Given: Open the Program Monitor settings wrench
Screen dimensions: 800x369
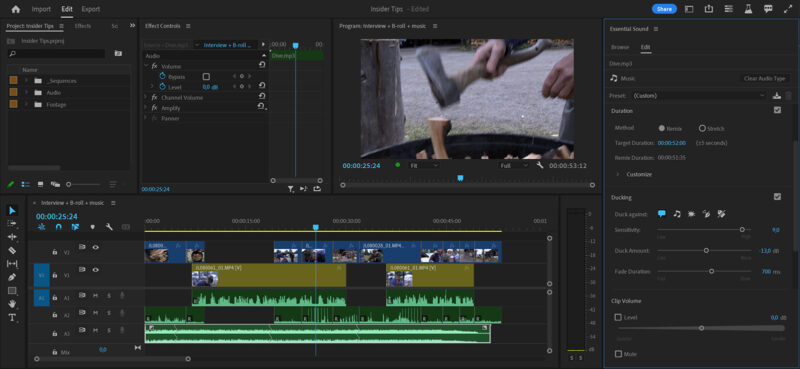Looking at the screenshot, I should click(x=540, y=165).
